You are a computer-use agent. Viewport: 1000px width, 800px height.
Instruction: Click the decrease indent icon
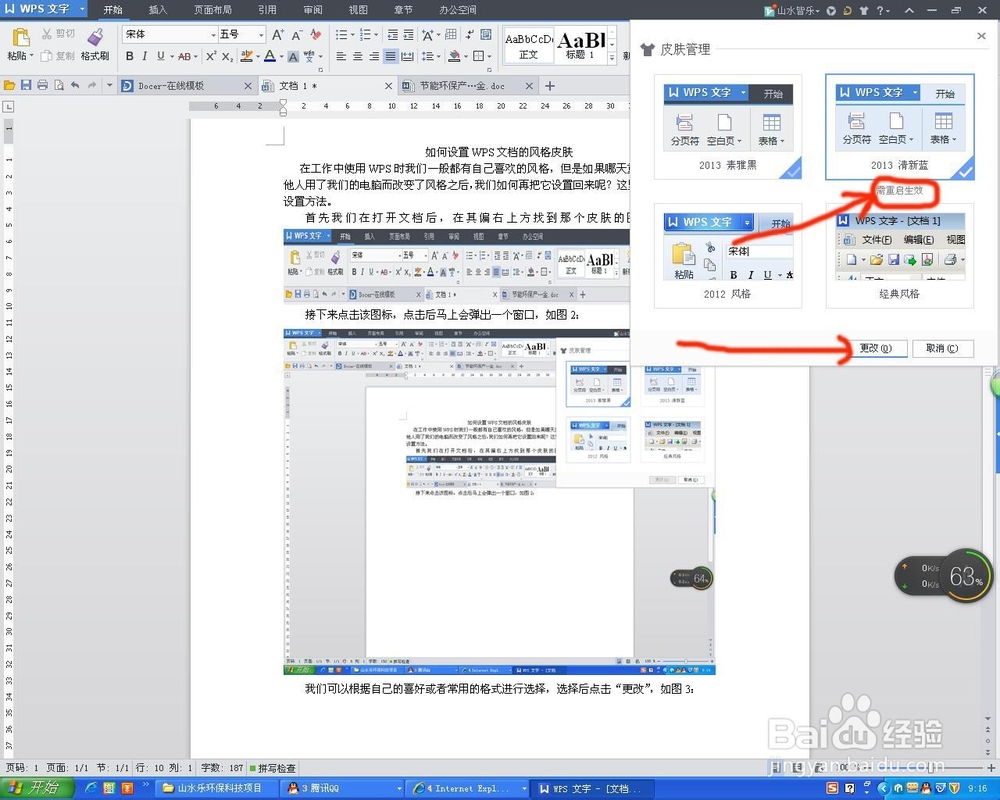(393, 34)
